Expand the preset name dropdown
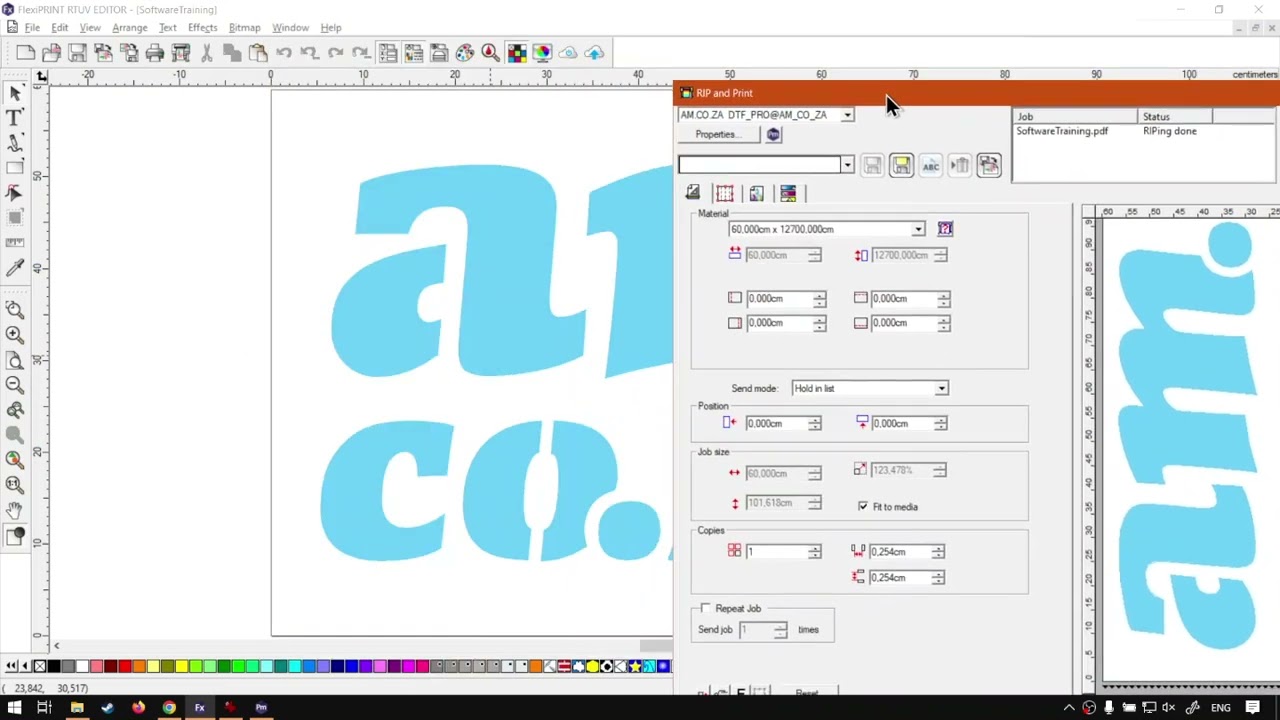The height and width of the screenshot is (720, 1280). click(847, 165)
